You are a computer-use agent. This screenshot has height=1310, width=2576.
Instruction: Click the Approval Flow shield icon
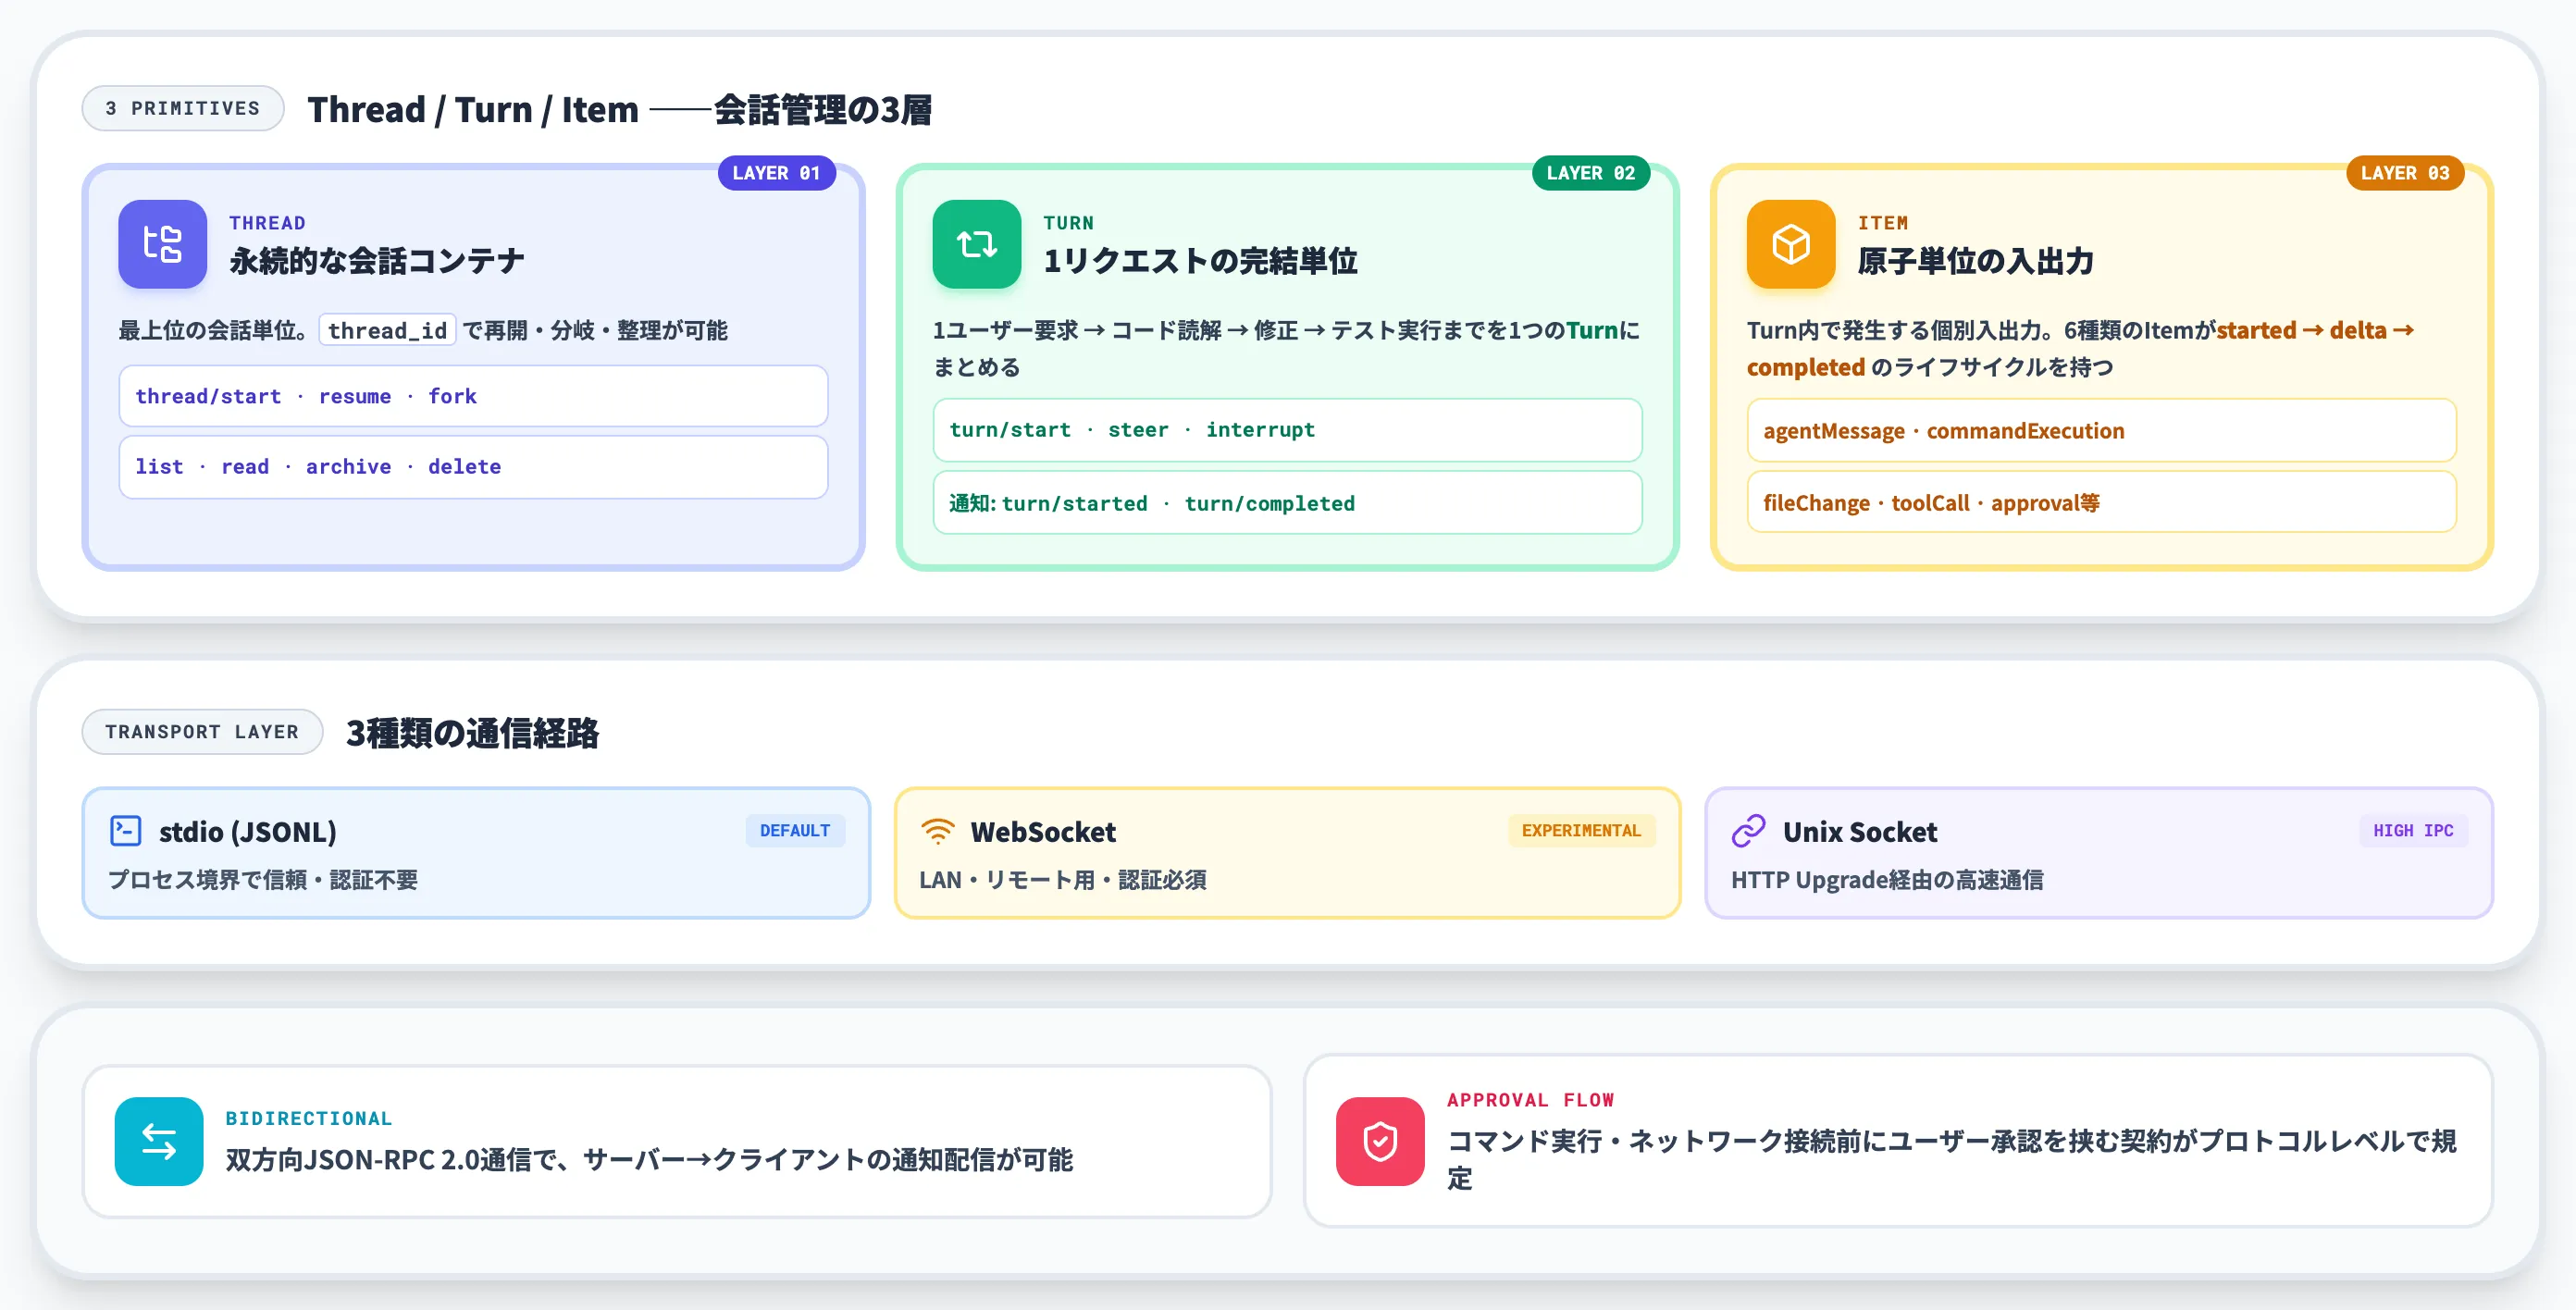(x=1380, y=1141)
